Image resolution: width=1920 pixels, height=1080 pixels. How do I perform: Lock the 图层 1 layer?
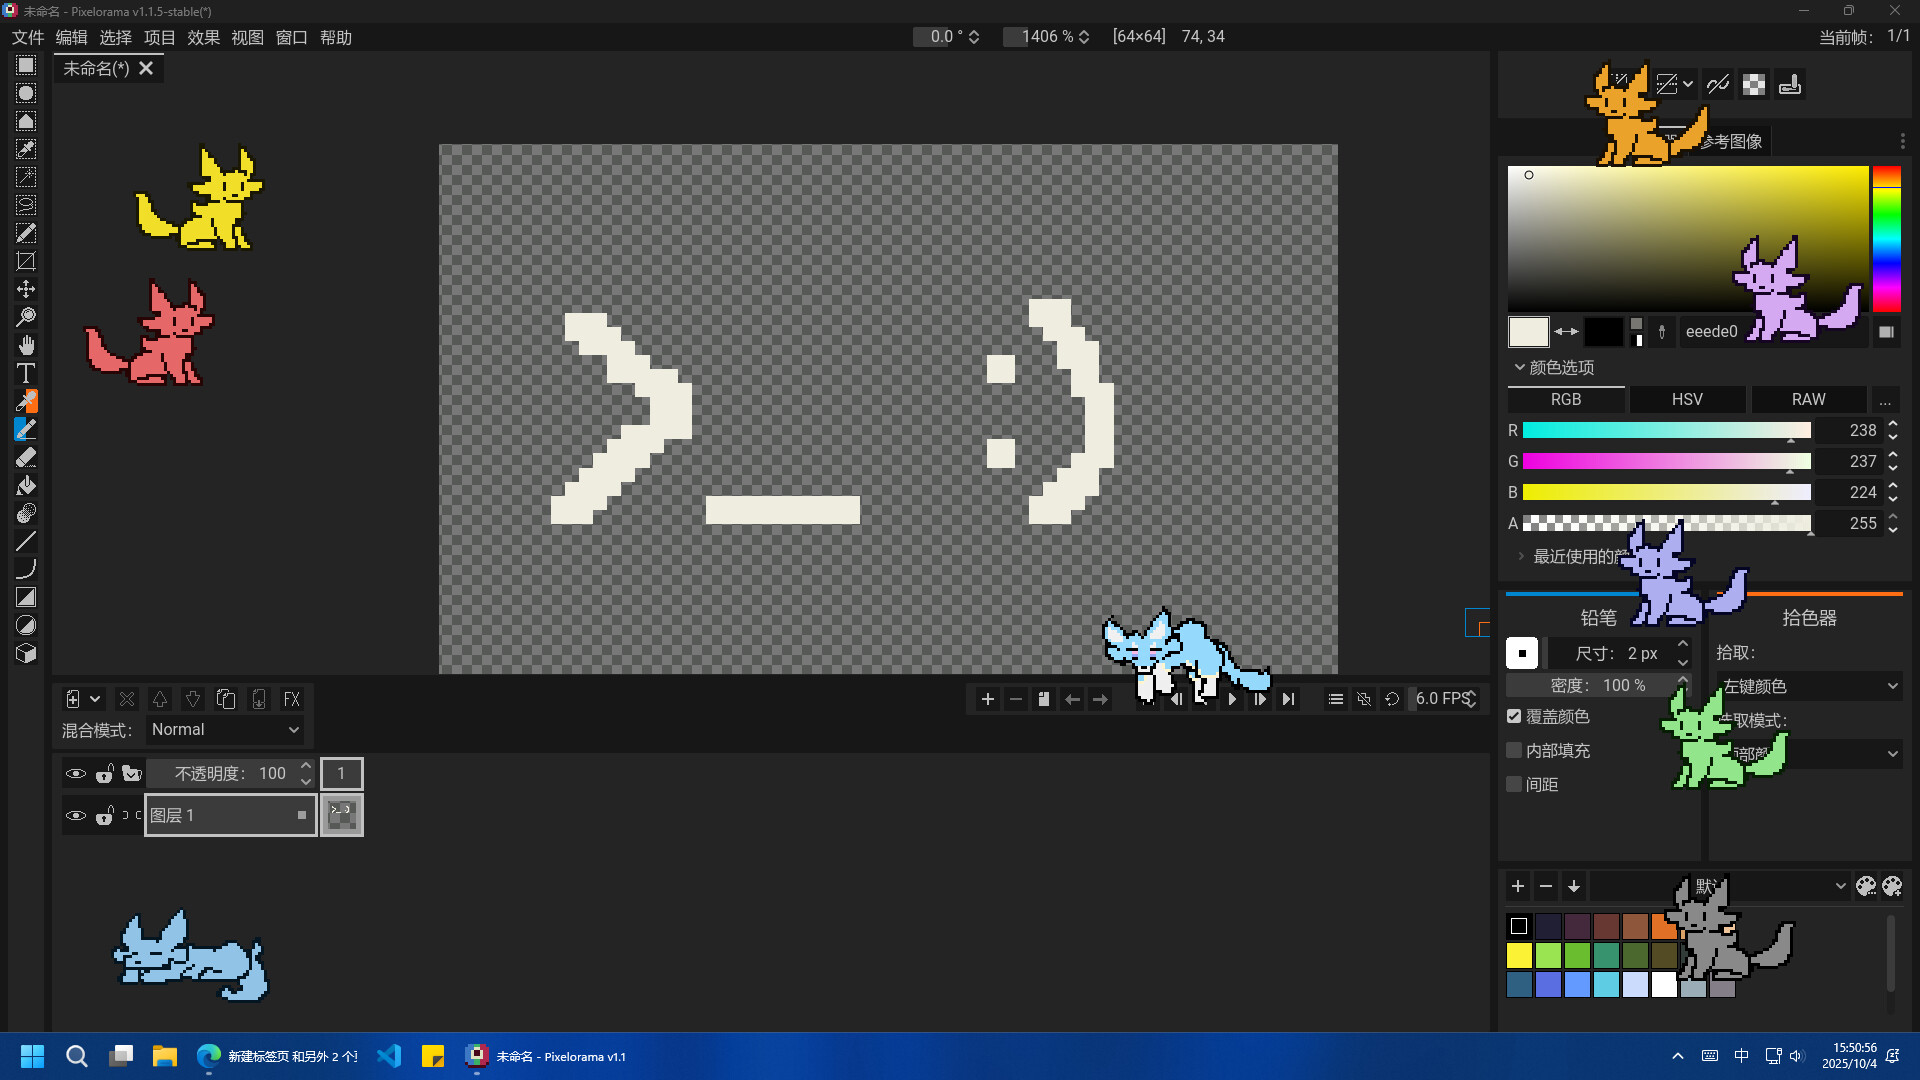(104, 816)
